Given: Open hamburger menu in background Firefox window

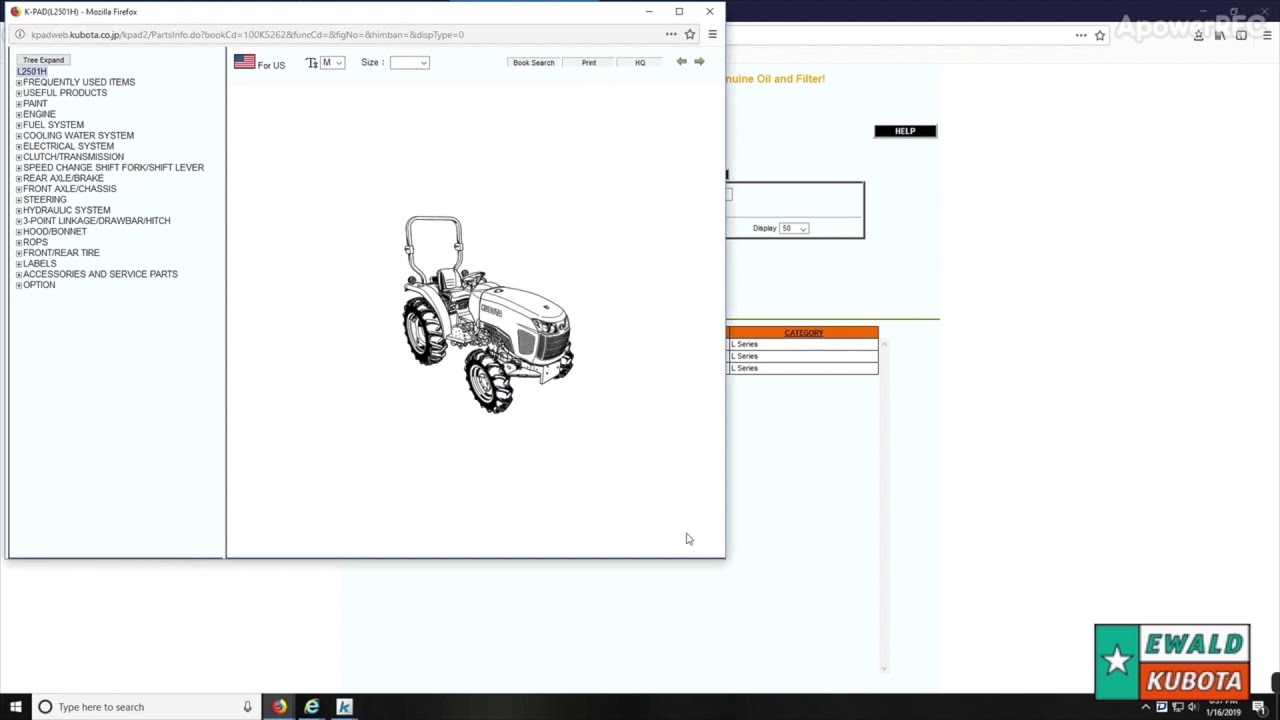Looking at the screenshot, I should coord(1267,35).
